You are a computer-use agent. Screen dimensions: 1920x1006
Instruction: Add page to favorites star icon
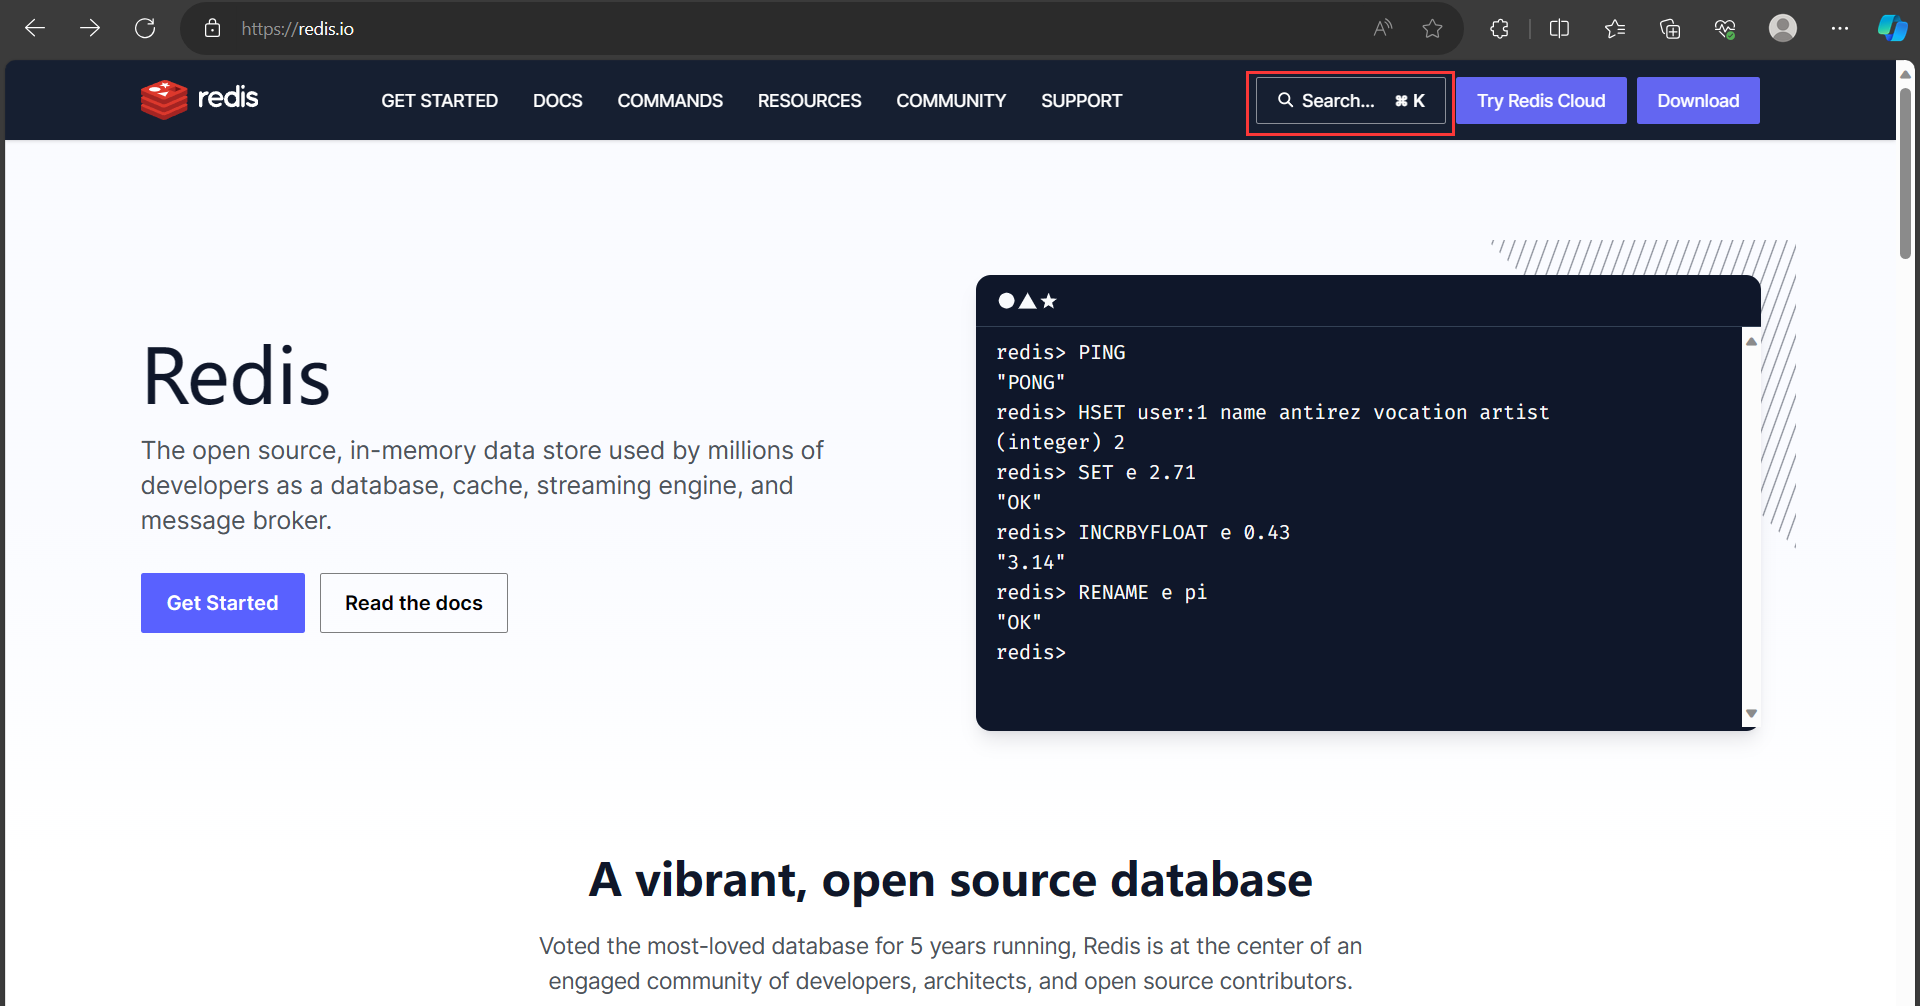coord(1432,28)
